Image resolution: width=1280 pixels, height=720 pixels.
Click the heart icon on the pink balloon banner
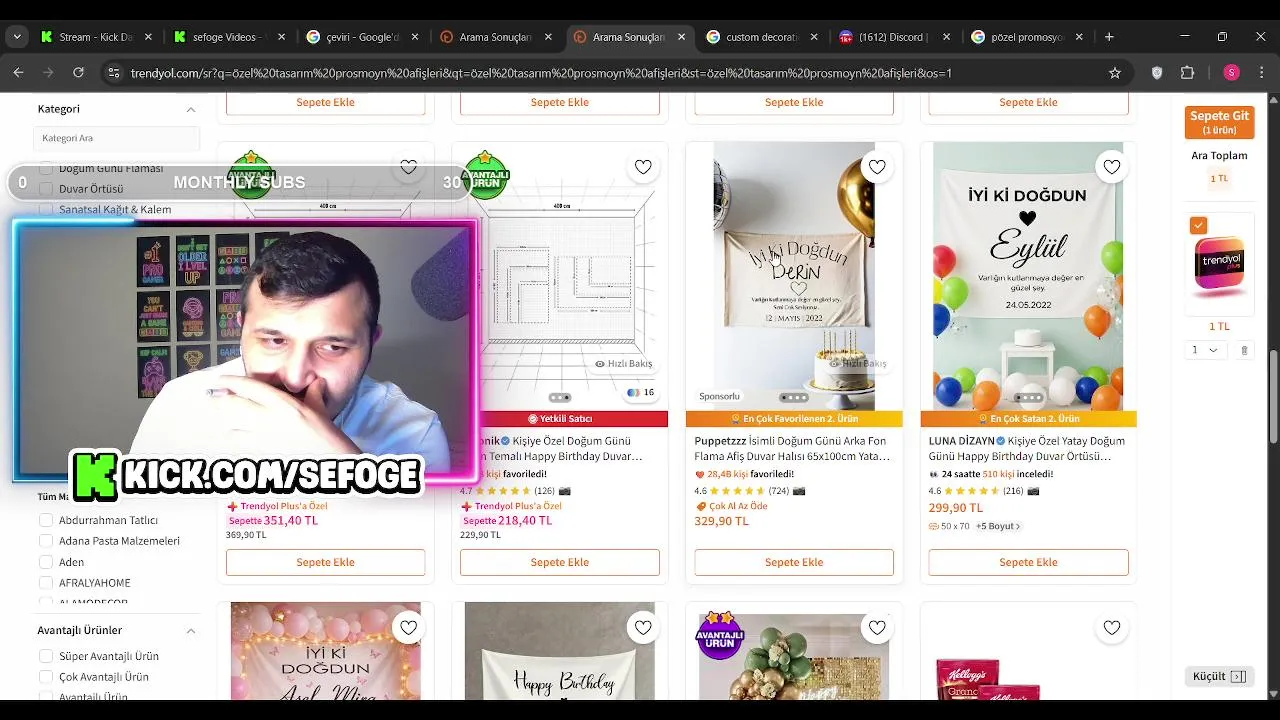click(408, 628)
